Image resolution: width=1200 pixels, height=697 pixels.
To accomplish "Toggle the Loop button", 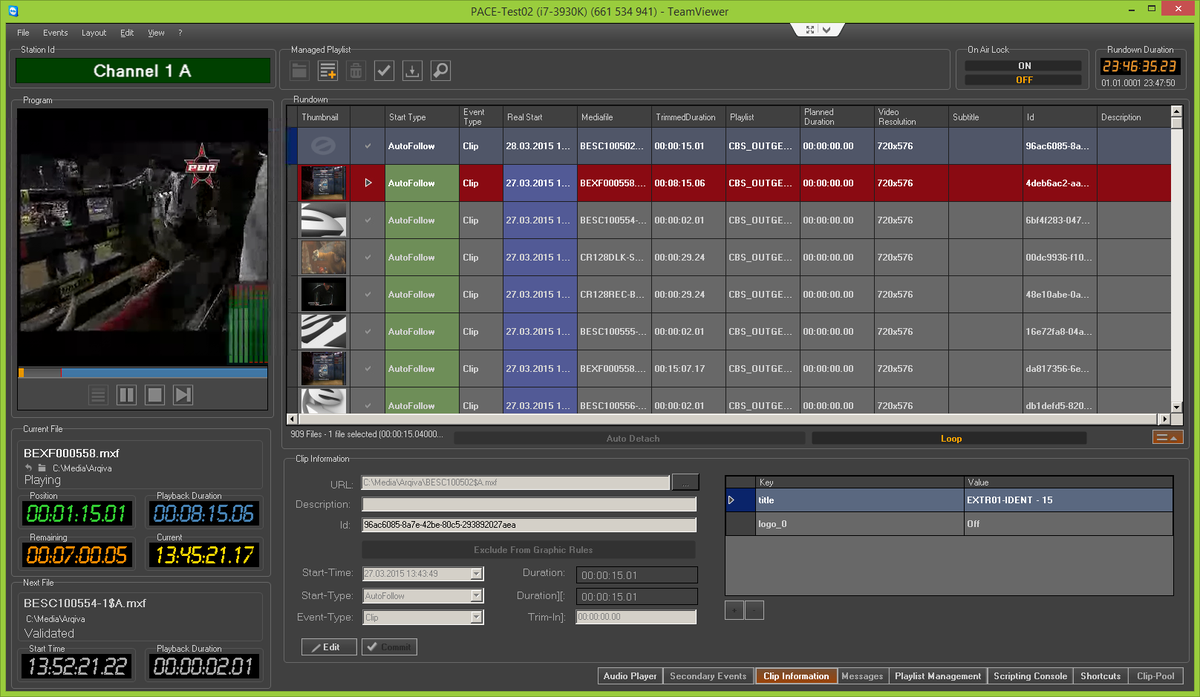I will point(951,438).
